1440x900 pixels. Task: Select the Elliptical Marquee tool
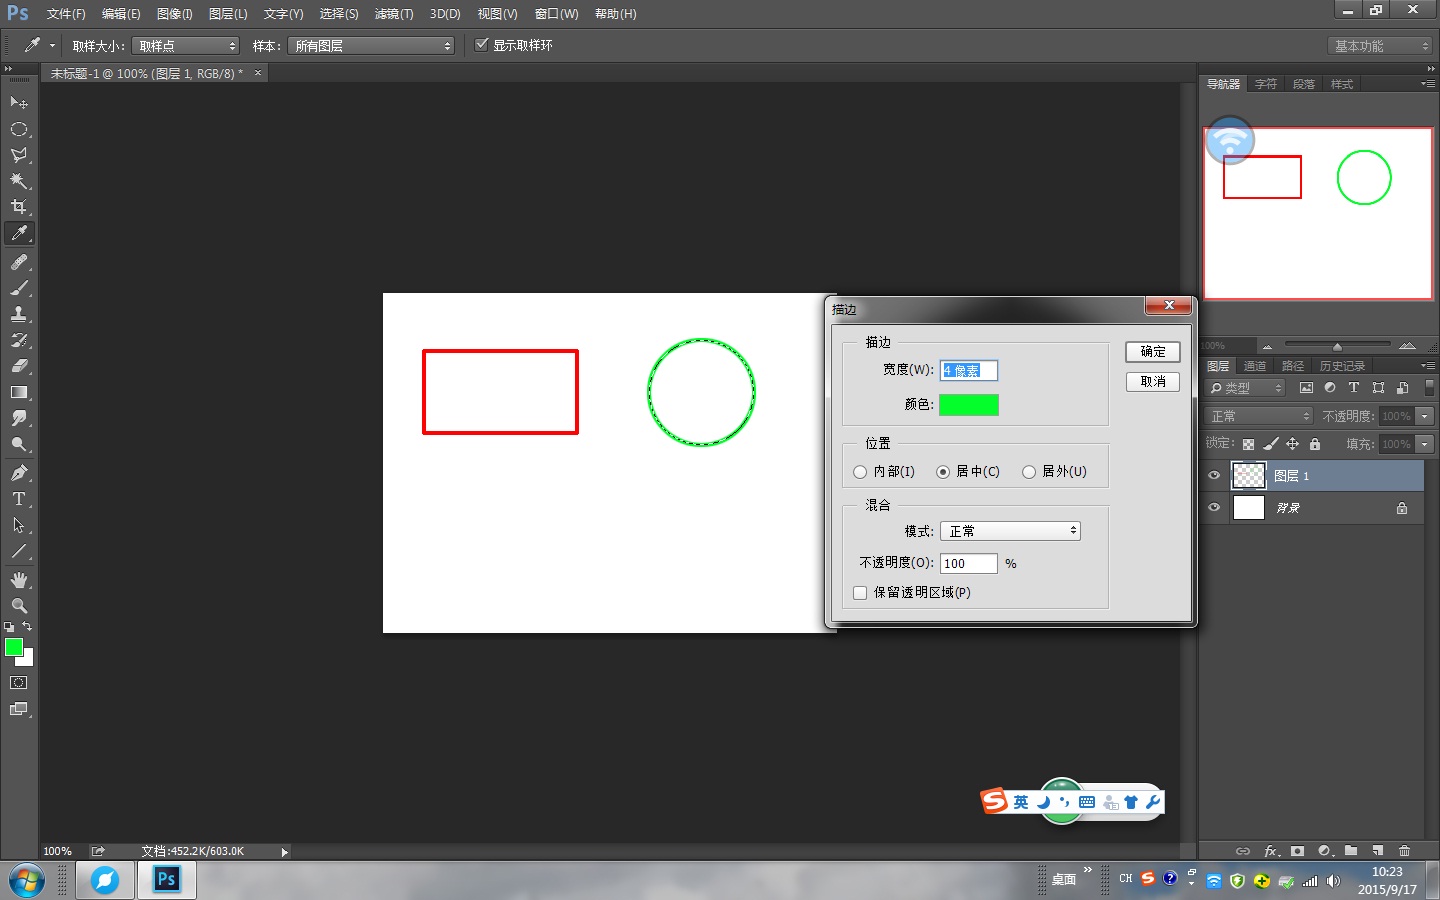coord(19,129)
